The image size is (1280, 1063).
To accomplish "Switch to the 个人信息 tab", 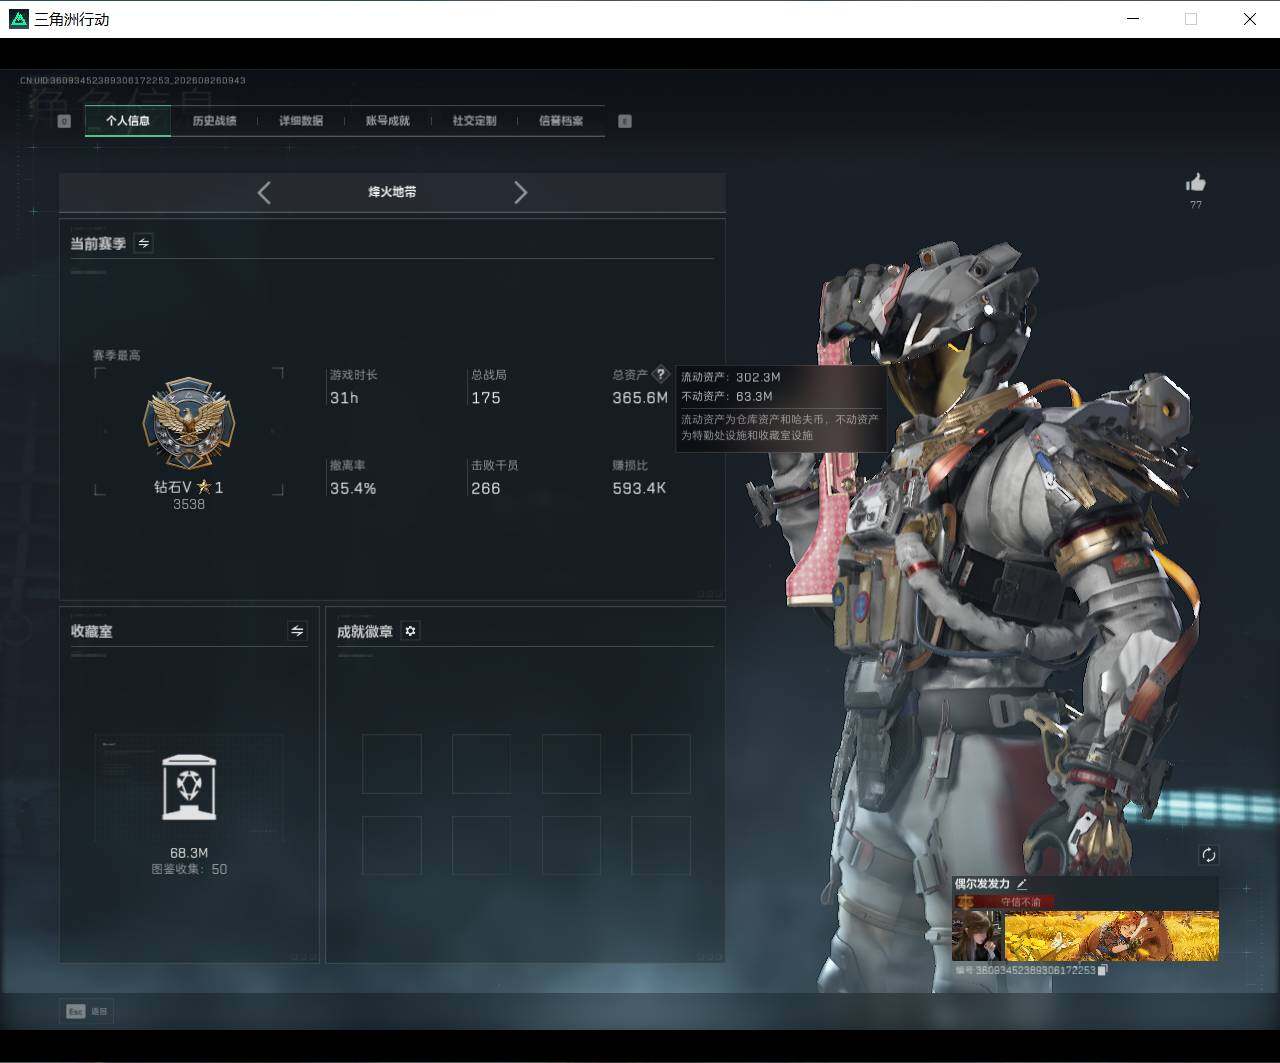I will (128, 121).
